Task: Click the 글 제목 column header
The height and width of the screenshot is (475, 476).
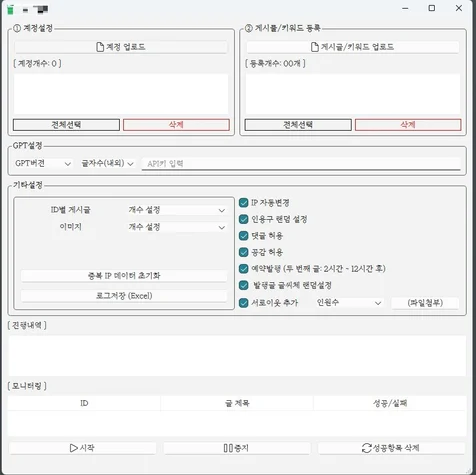Action: tap(237, 403)
